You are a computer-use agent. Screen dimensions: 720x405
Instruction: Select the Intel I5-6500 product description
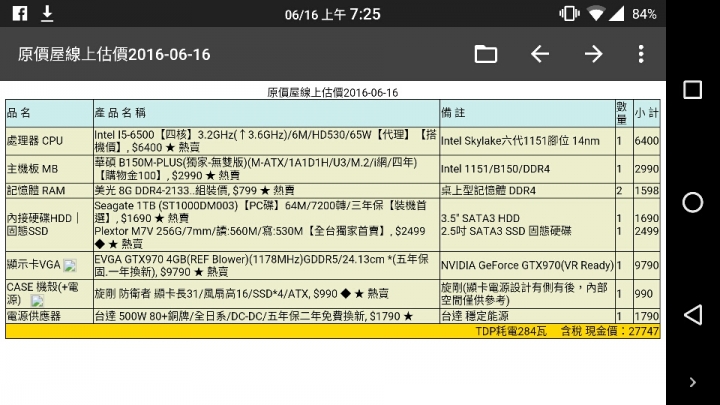click(265, 141)
